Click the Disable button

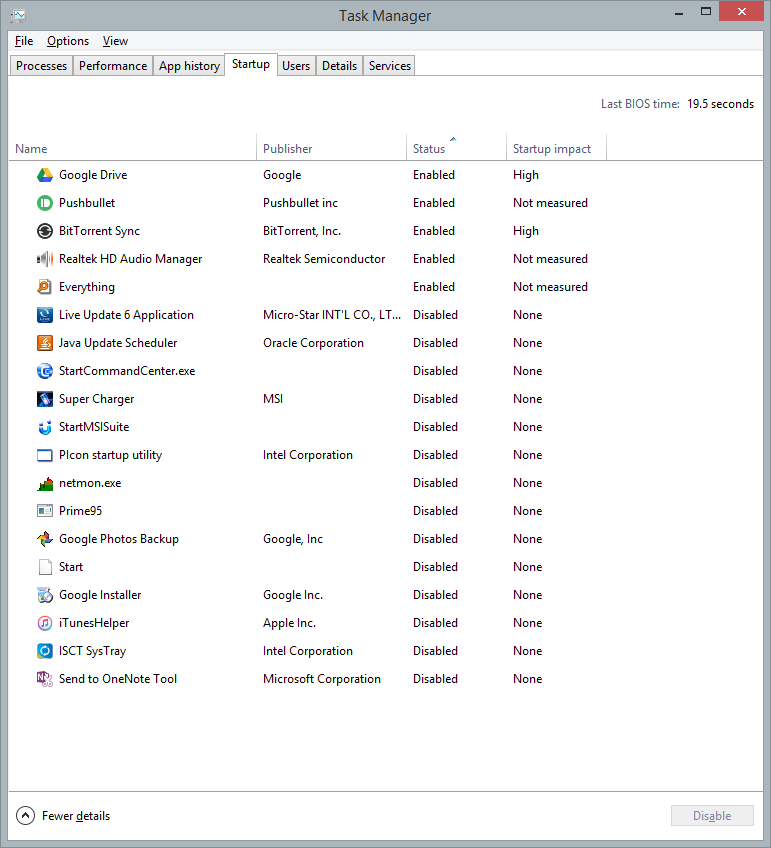tap(712, 816)
